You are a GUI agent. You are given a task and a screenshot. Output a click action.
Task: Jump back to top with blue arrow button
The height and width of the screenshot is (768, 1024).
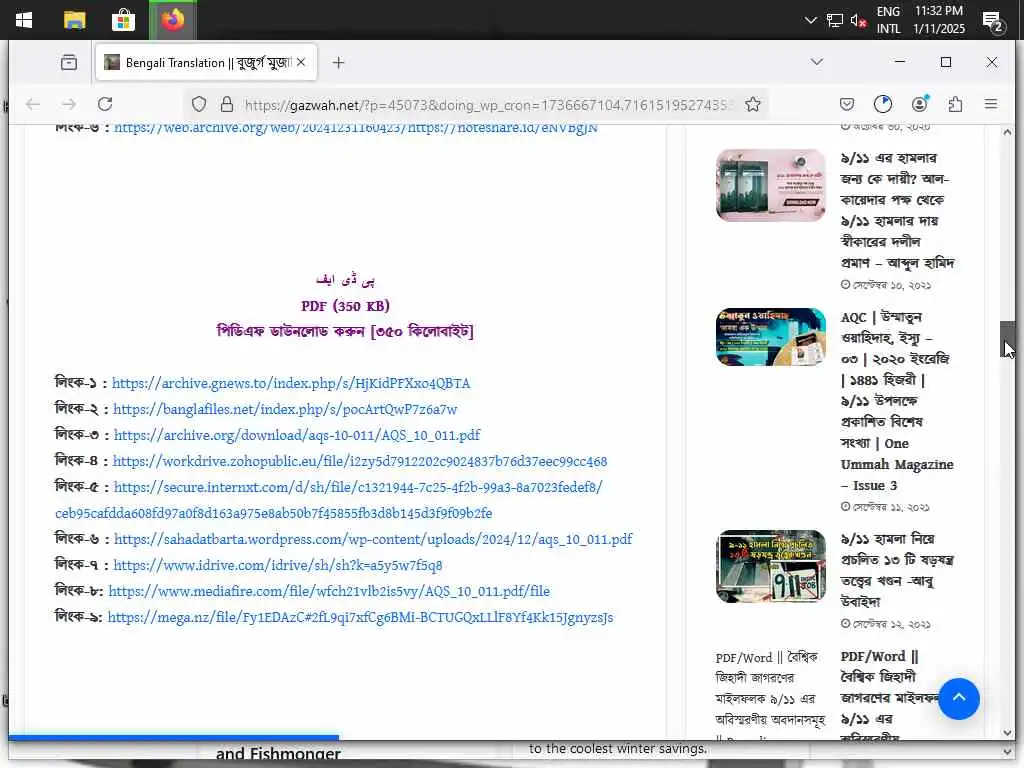click(x=959, y=699)
